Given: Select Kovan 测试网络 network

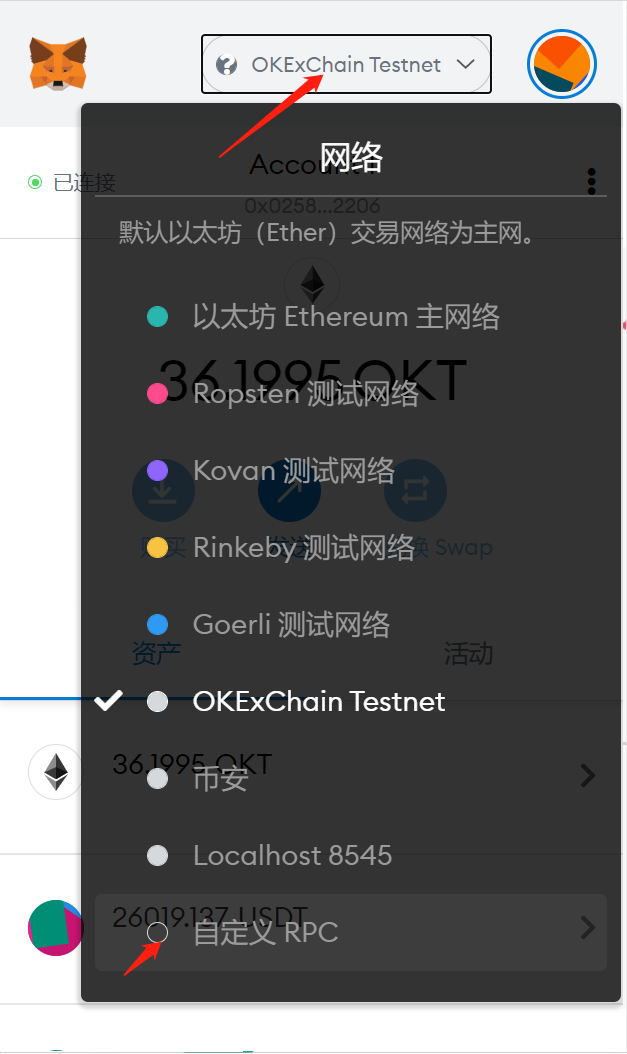Looking at the screenshot, I should pyautogui.click(x=293, y=470).
